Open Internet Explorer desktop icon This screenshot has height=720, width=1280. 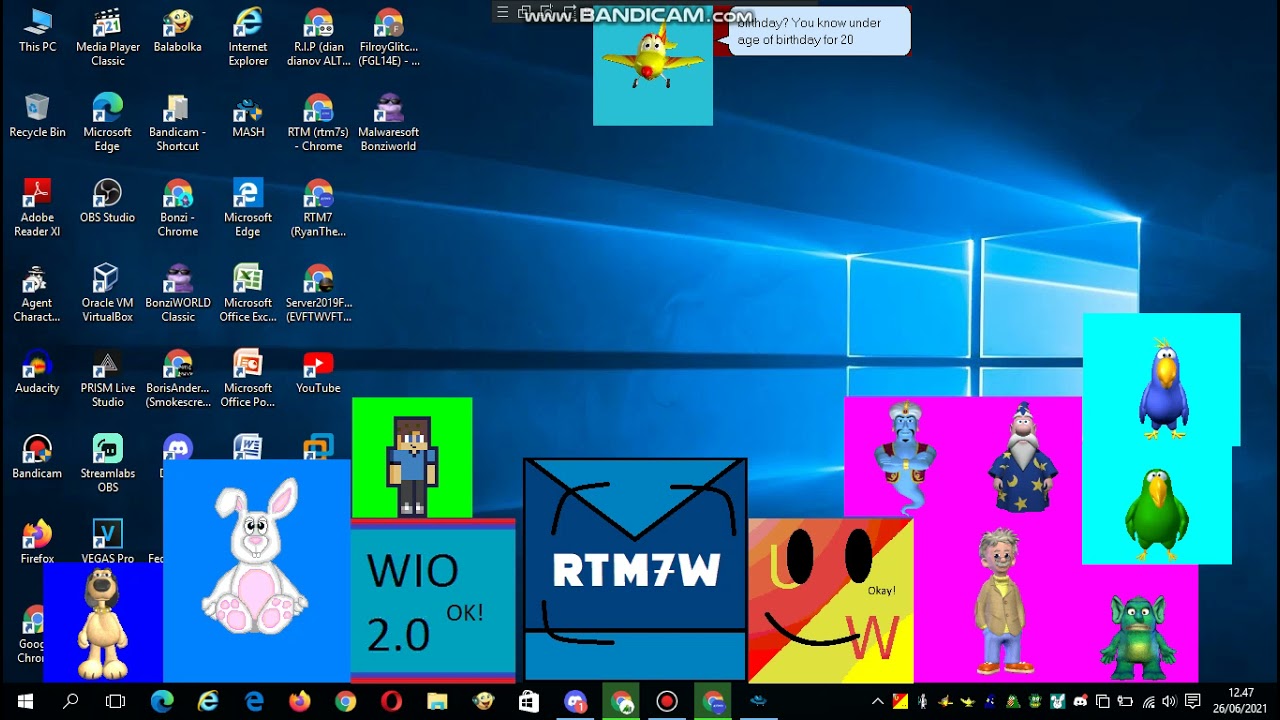(248, 38)
